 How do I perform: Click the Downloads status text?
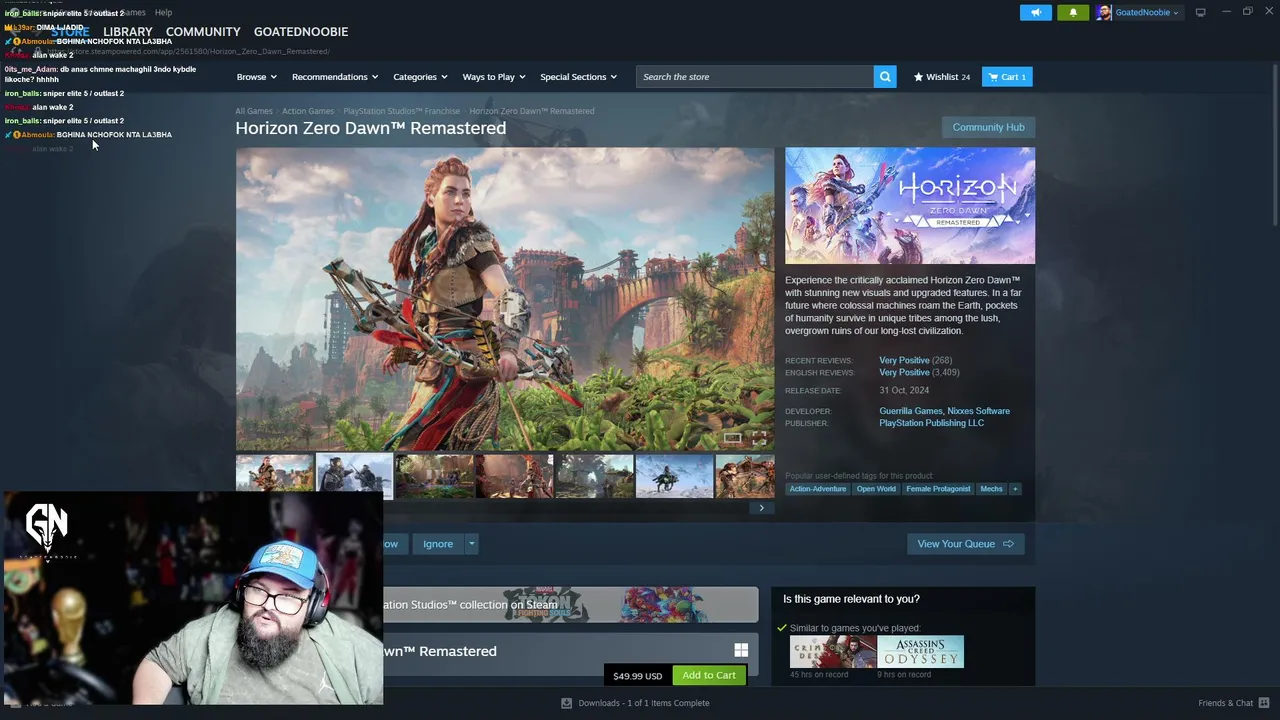tap(644, 703)
